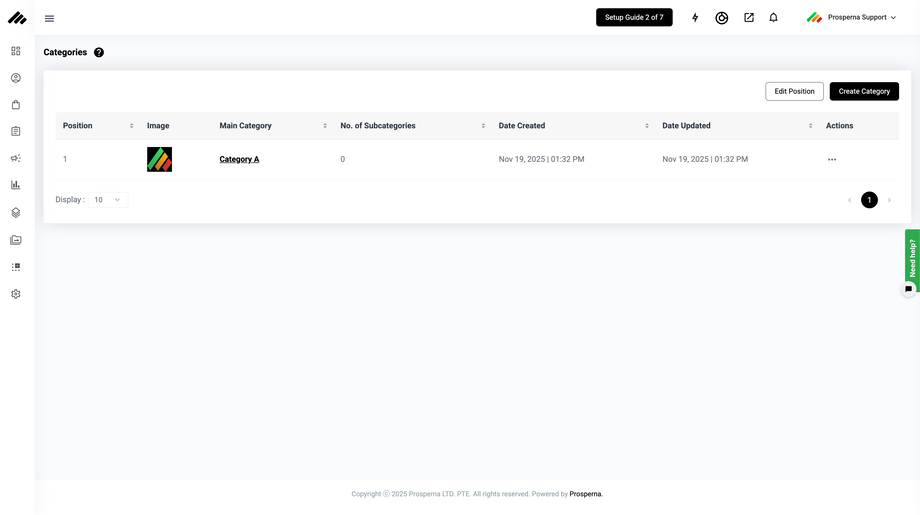Screen dimensions: 920x515
Task: Click the Image column header
Action: point(158,126)
